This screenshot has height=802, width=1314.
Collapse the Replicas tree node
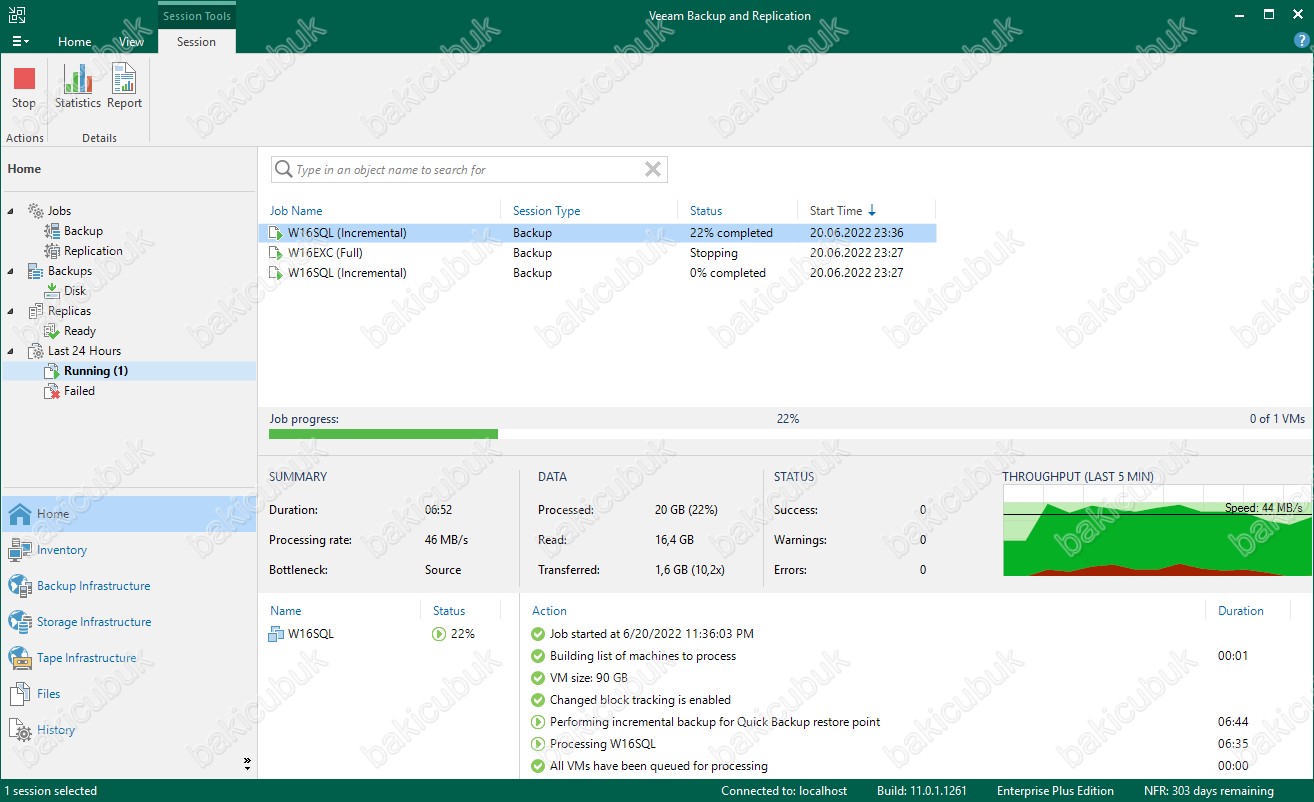point(11,311)
